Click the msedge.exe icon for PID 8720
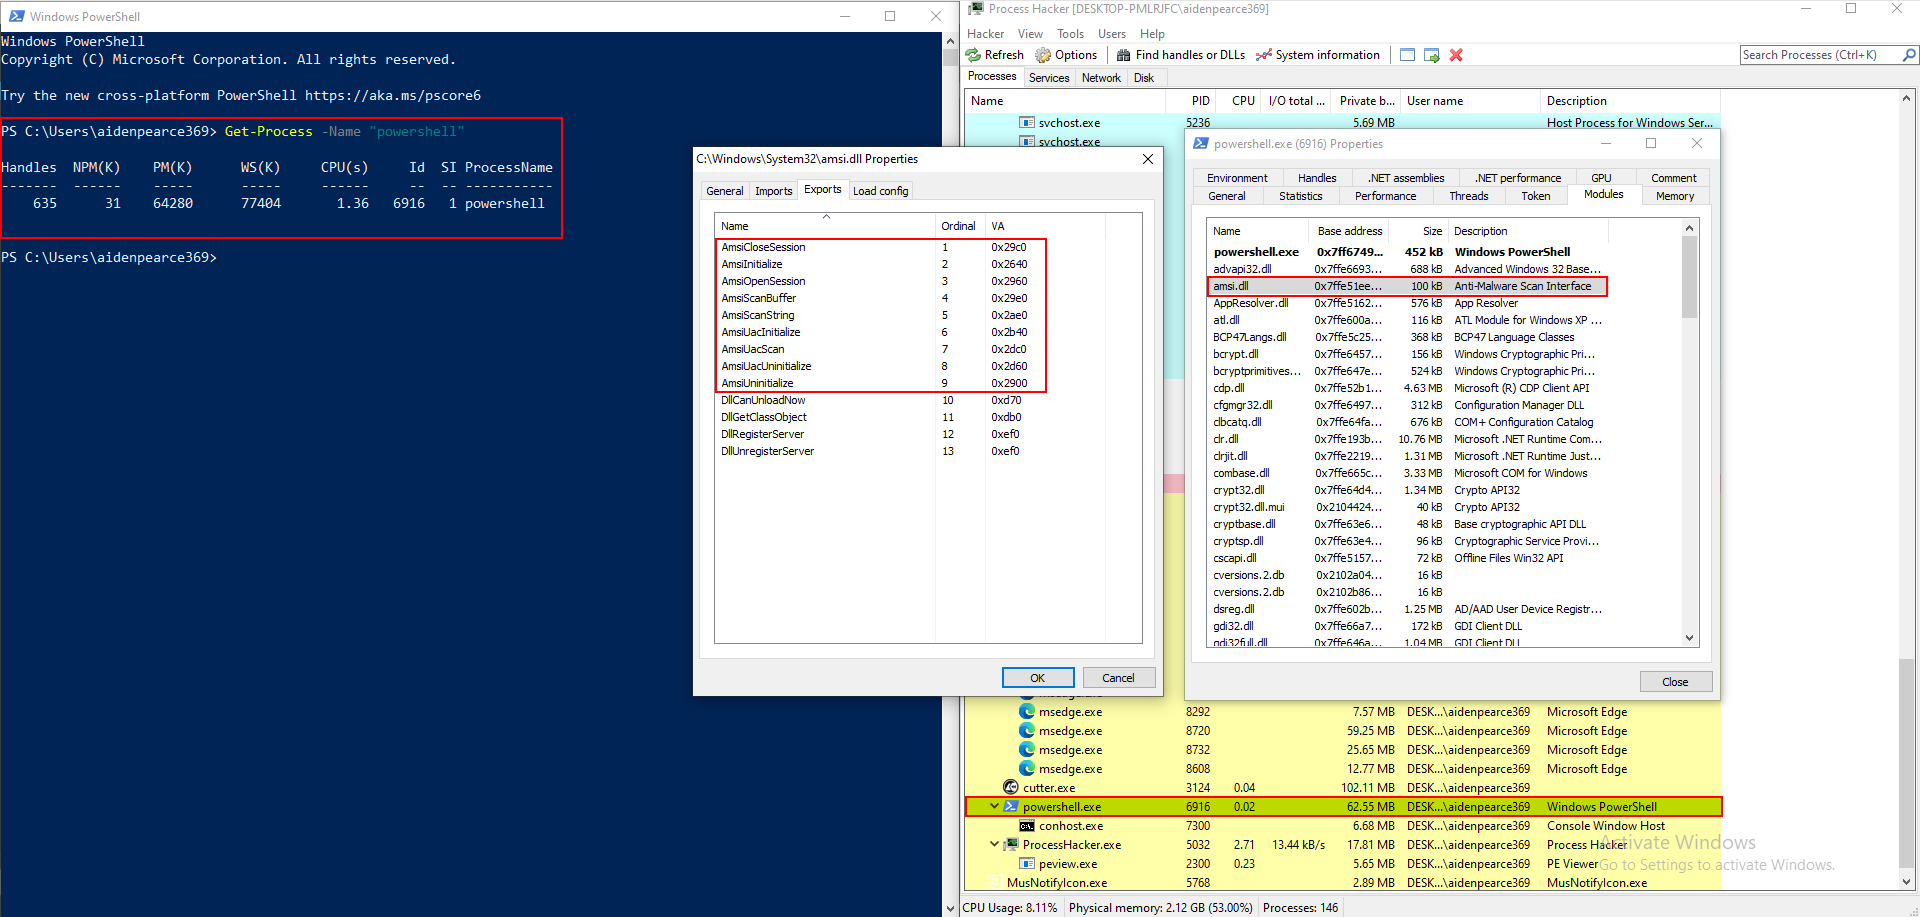Image resolution: width=1920 pixels, height=917 pixels. click(x=1027, y=731)
